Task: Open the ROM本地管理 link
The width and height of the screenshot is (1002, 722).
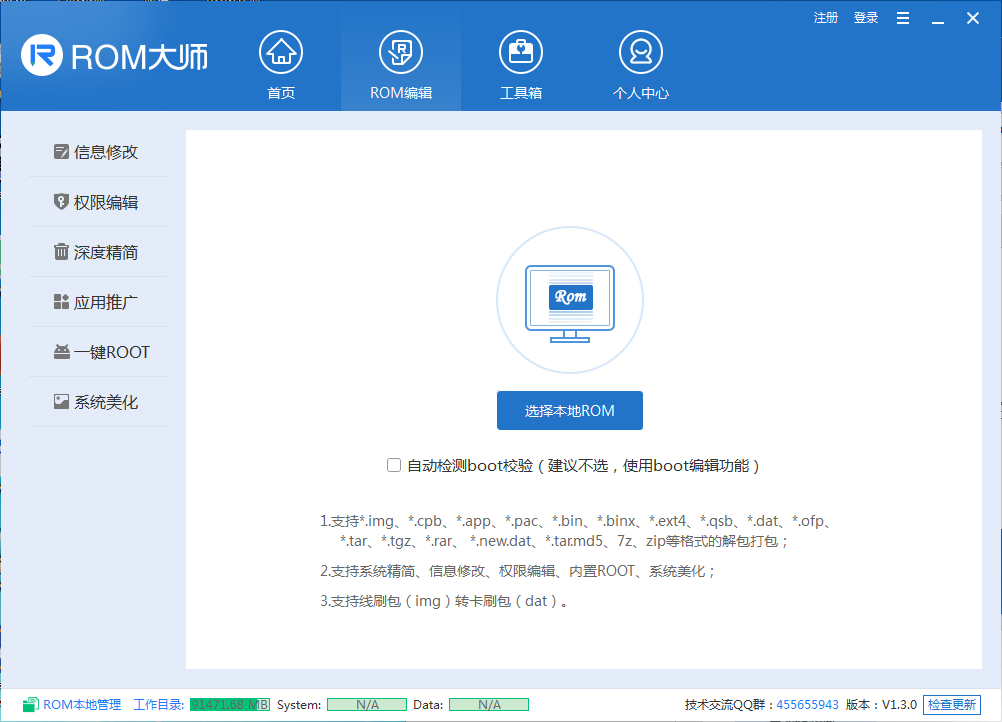Action: click(x=82, y=705)
